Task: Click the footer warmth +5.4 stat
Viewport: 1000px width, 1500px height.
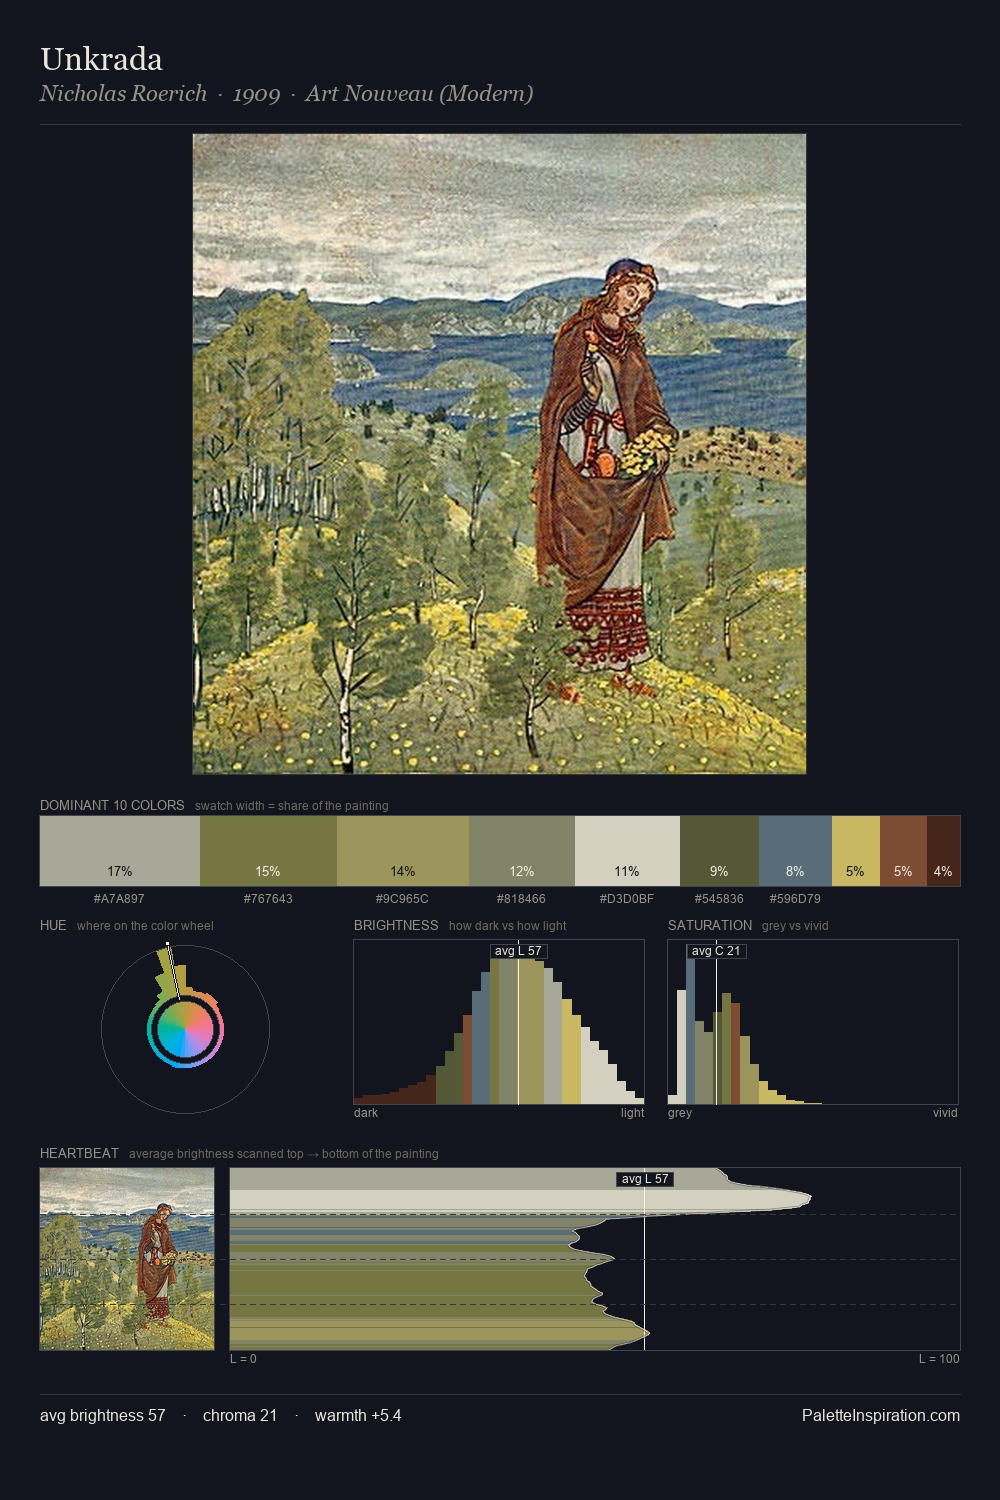Action: (x=358, y=1415)
